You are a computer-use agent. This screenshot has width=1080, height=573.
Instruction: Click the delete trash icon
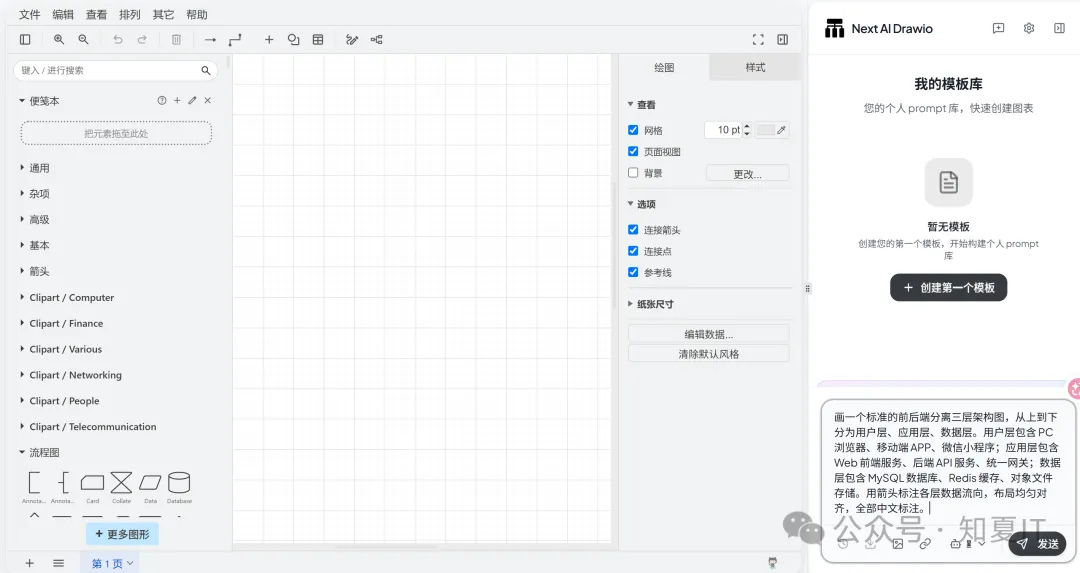(176, 40)
